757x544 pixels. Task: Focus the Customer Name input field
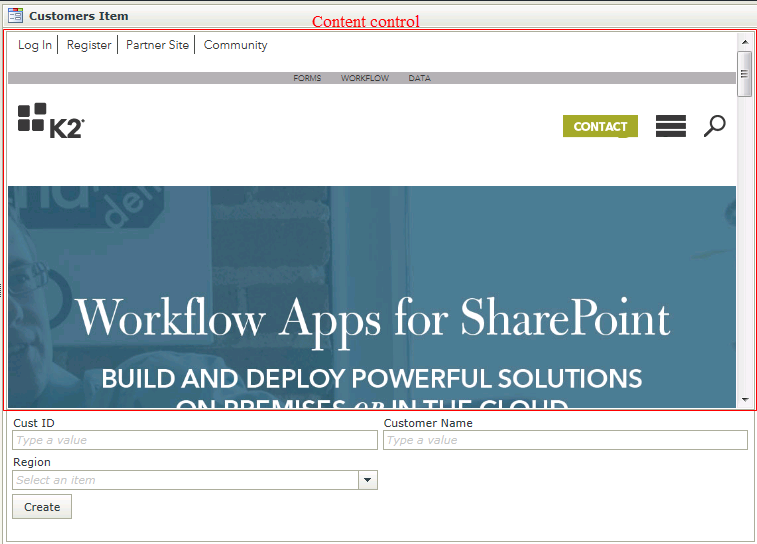[565, 440]
